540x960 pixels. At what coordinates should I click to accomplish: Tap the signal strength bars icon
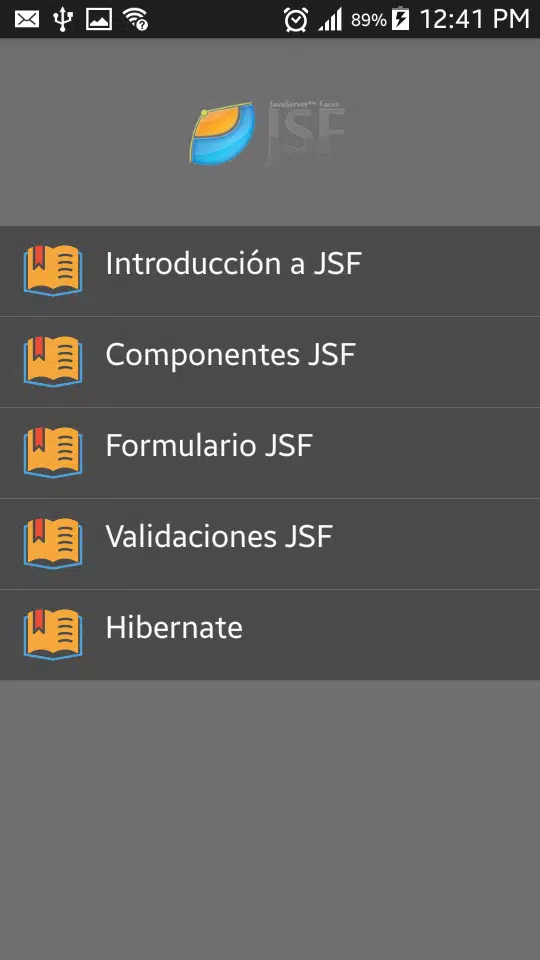click(331, 20)
